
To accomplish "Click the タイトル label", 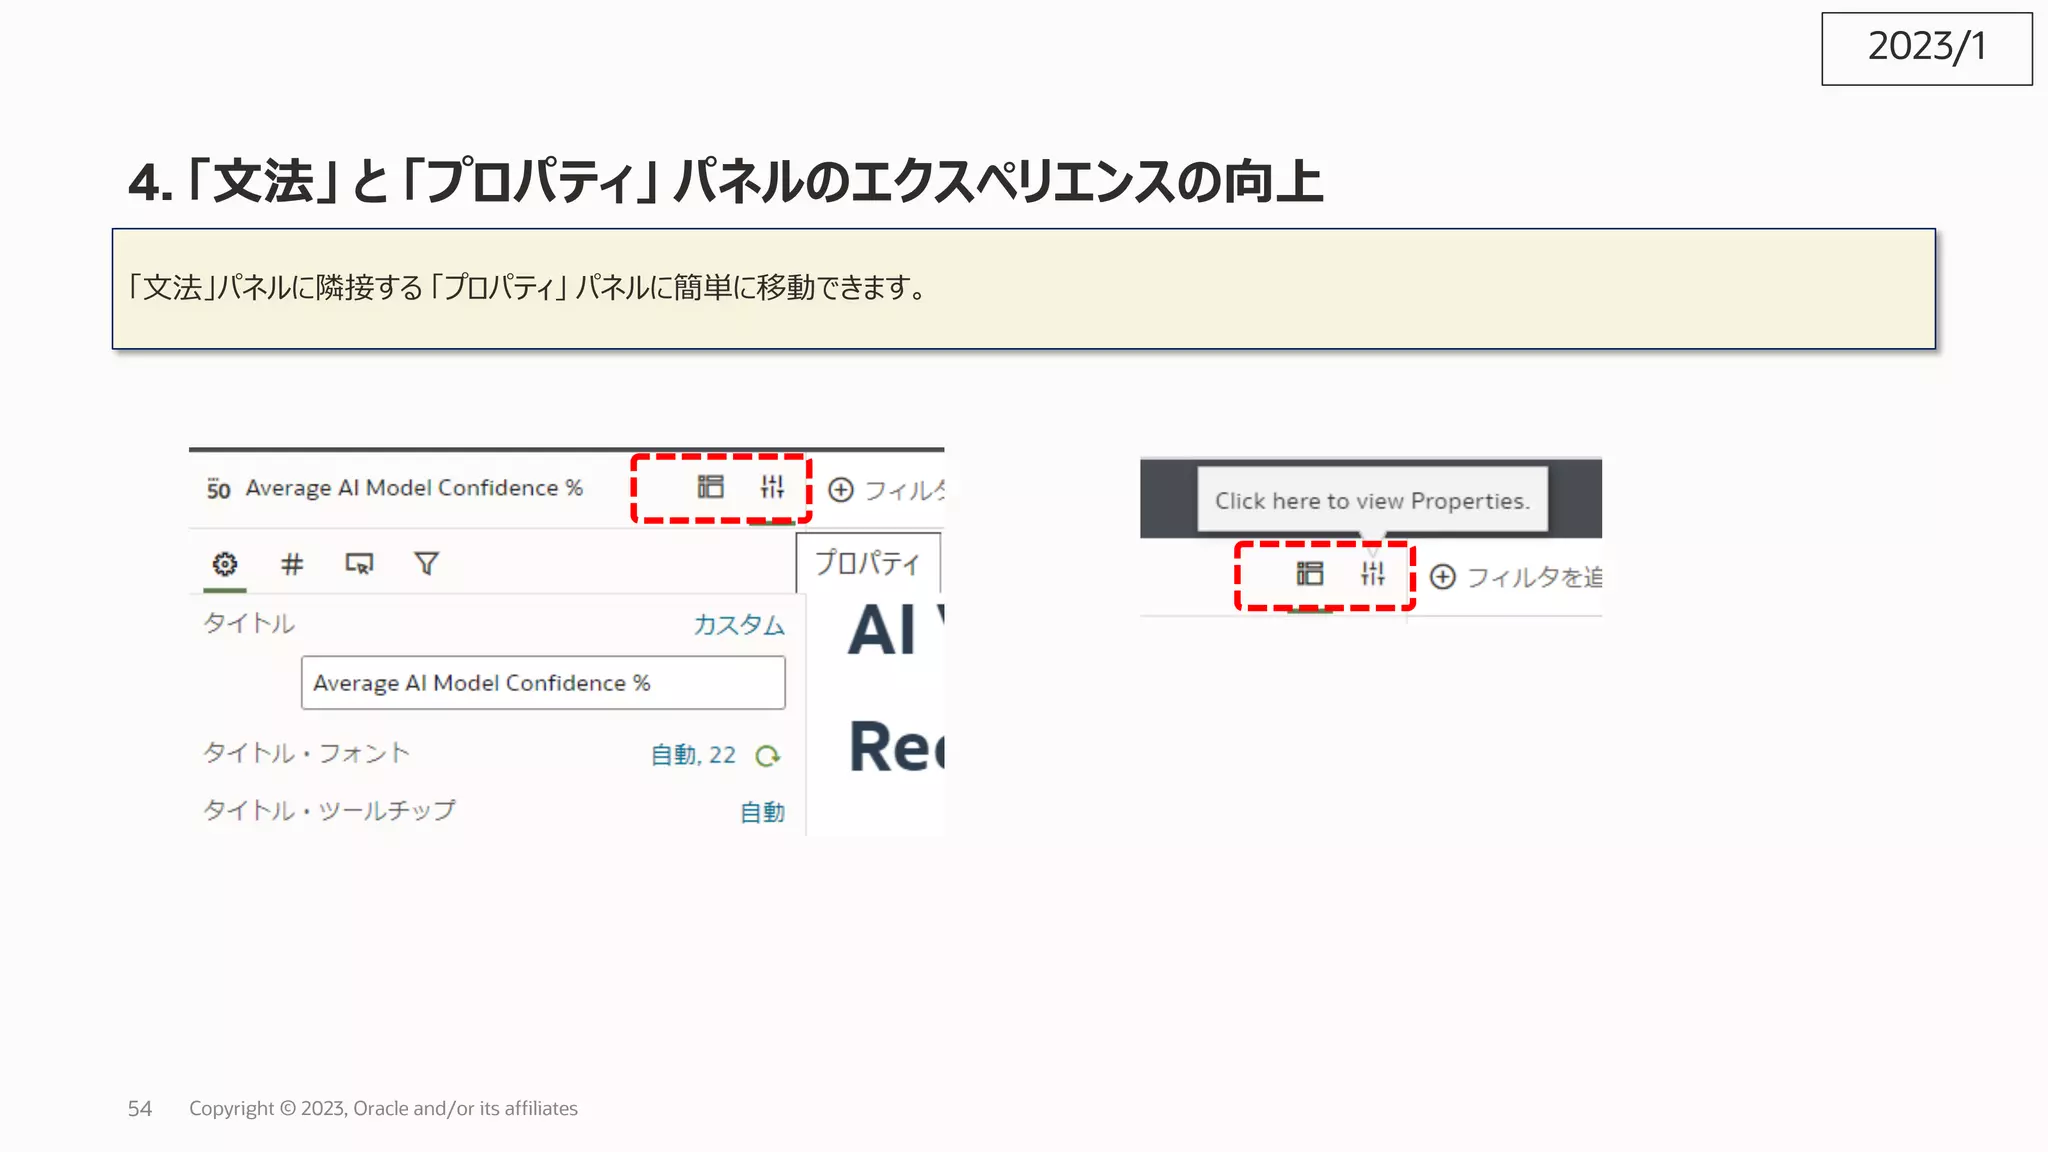I will click(x=249, y=623).
